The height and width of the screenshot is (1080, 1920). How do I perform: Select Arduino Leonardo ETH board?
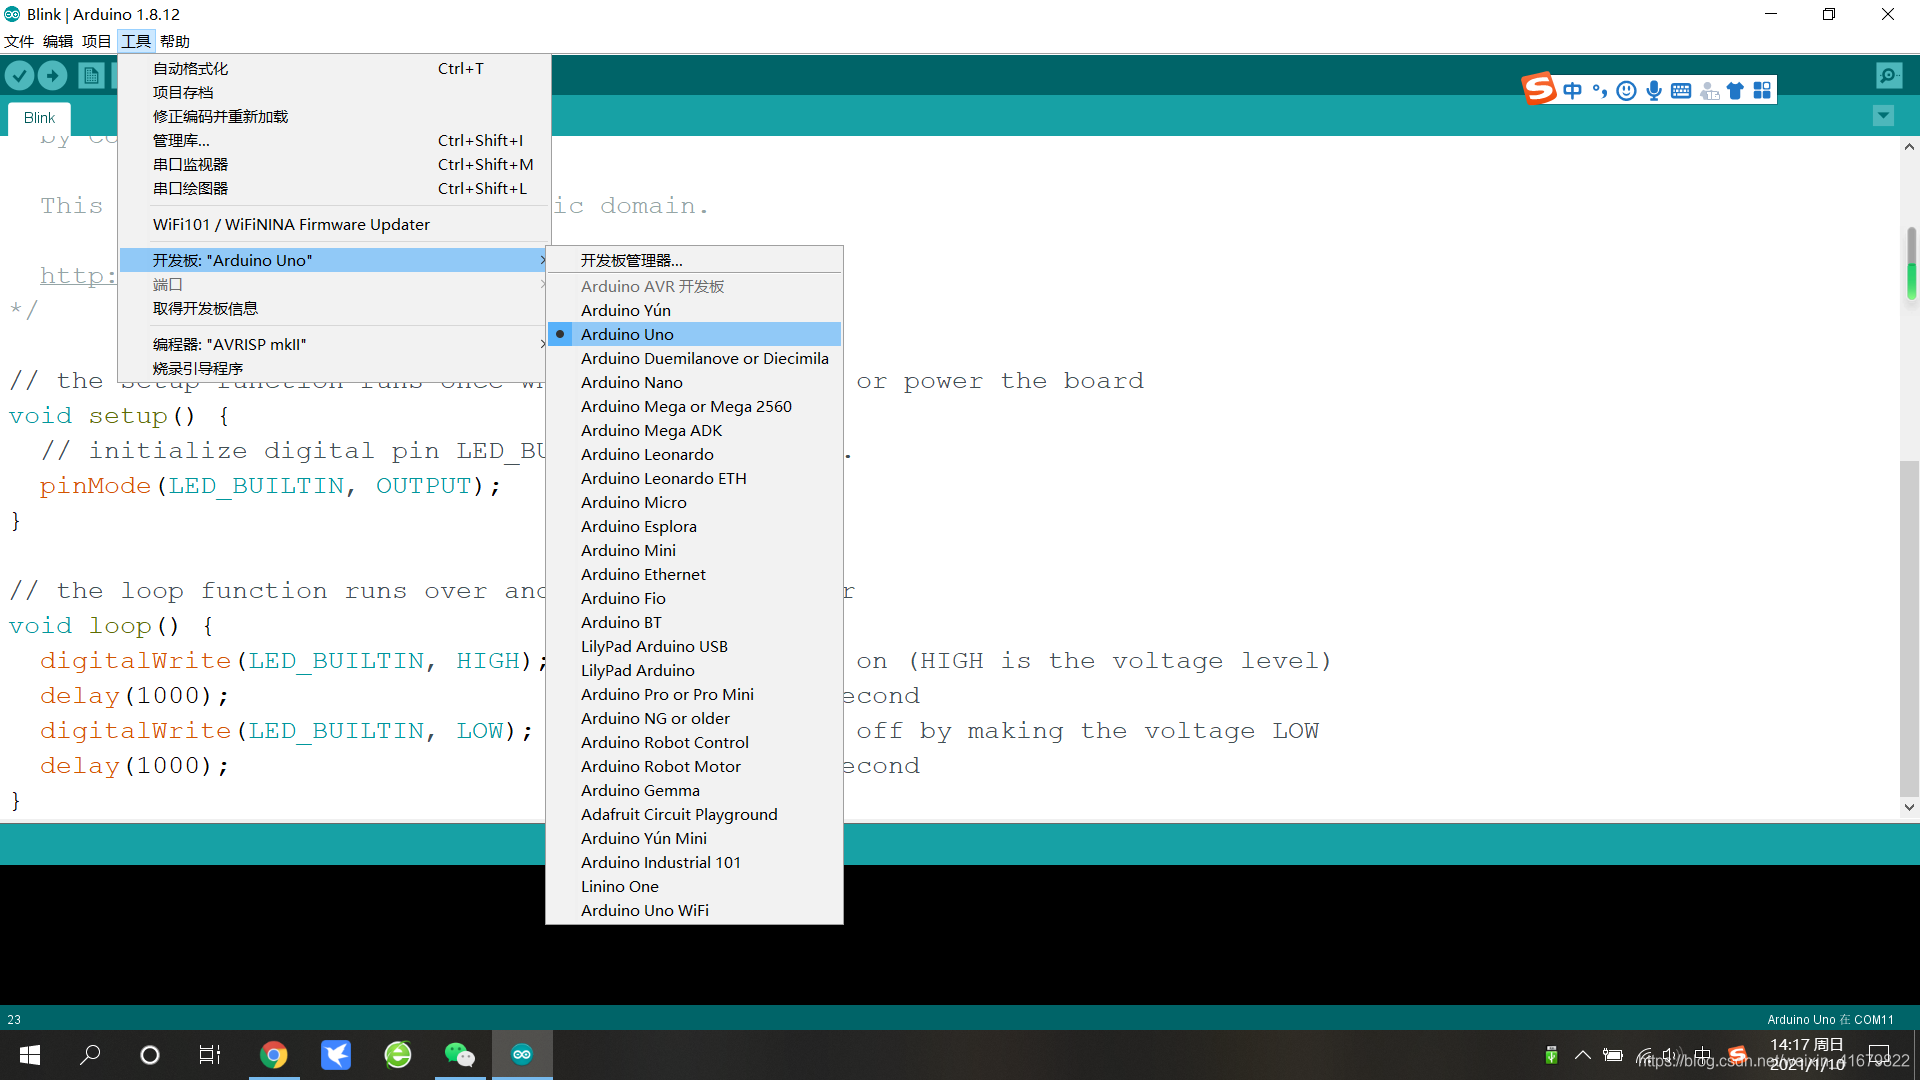click(x=694, y=478)
